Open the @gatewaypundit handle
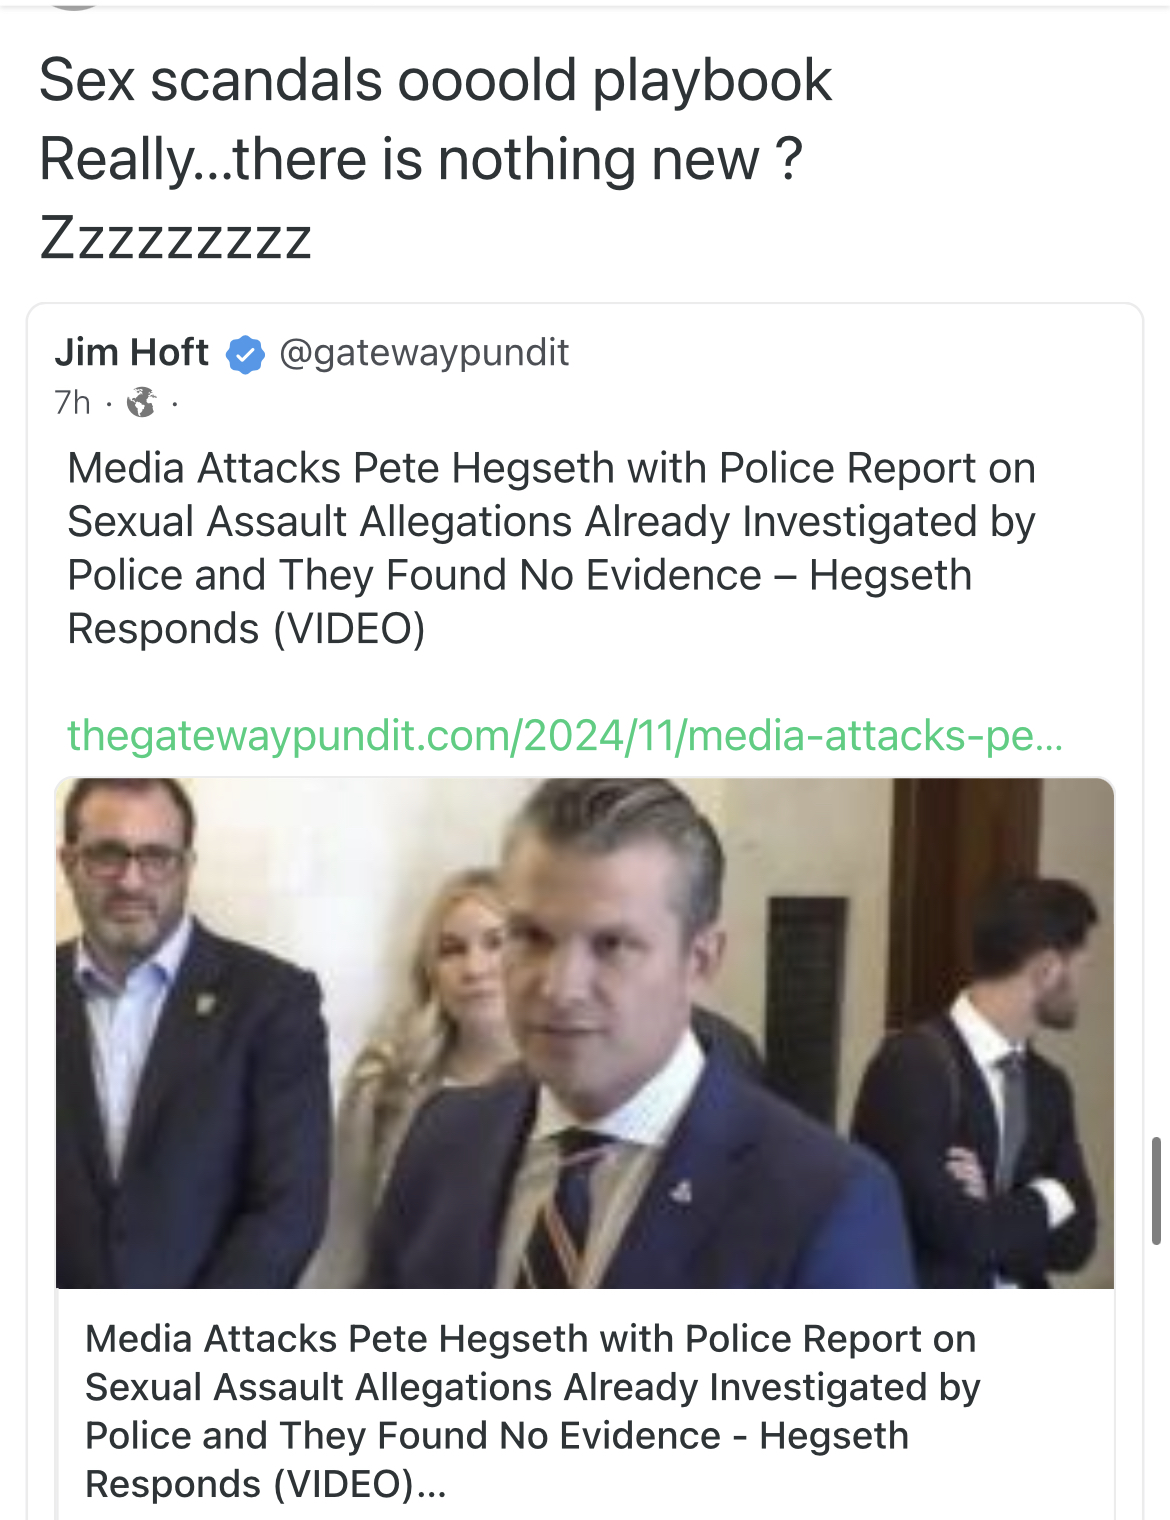The width and height of the screenshot is (1170, 1520). [424, 352]
